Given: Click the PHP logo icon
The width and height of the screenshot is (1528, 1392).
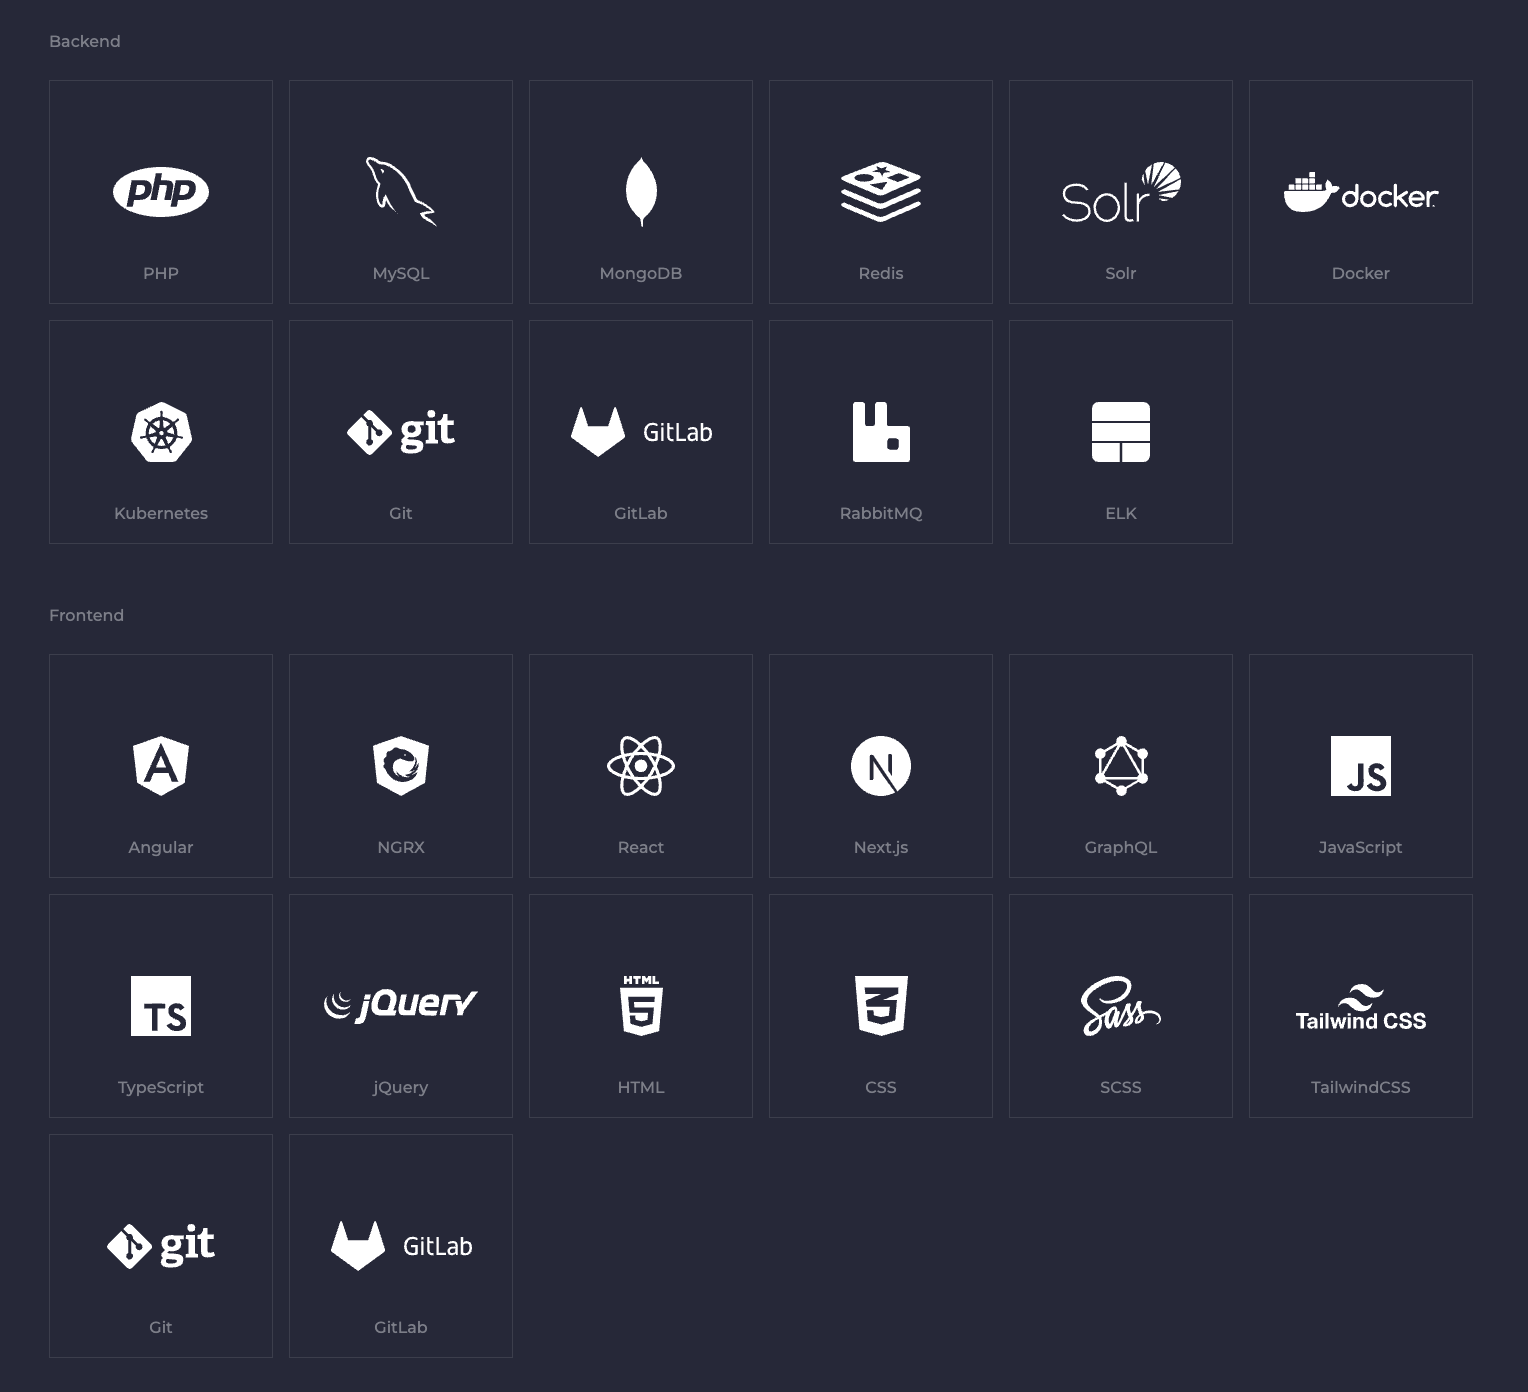Looking at the screenshot, I should click(161, 191).
